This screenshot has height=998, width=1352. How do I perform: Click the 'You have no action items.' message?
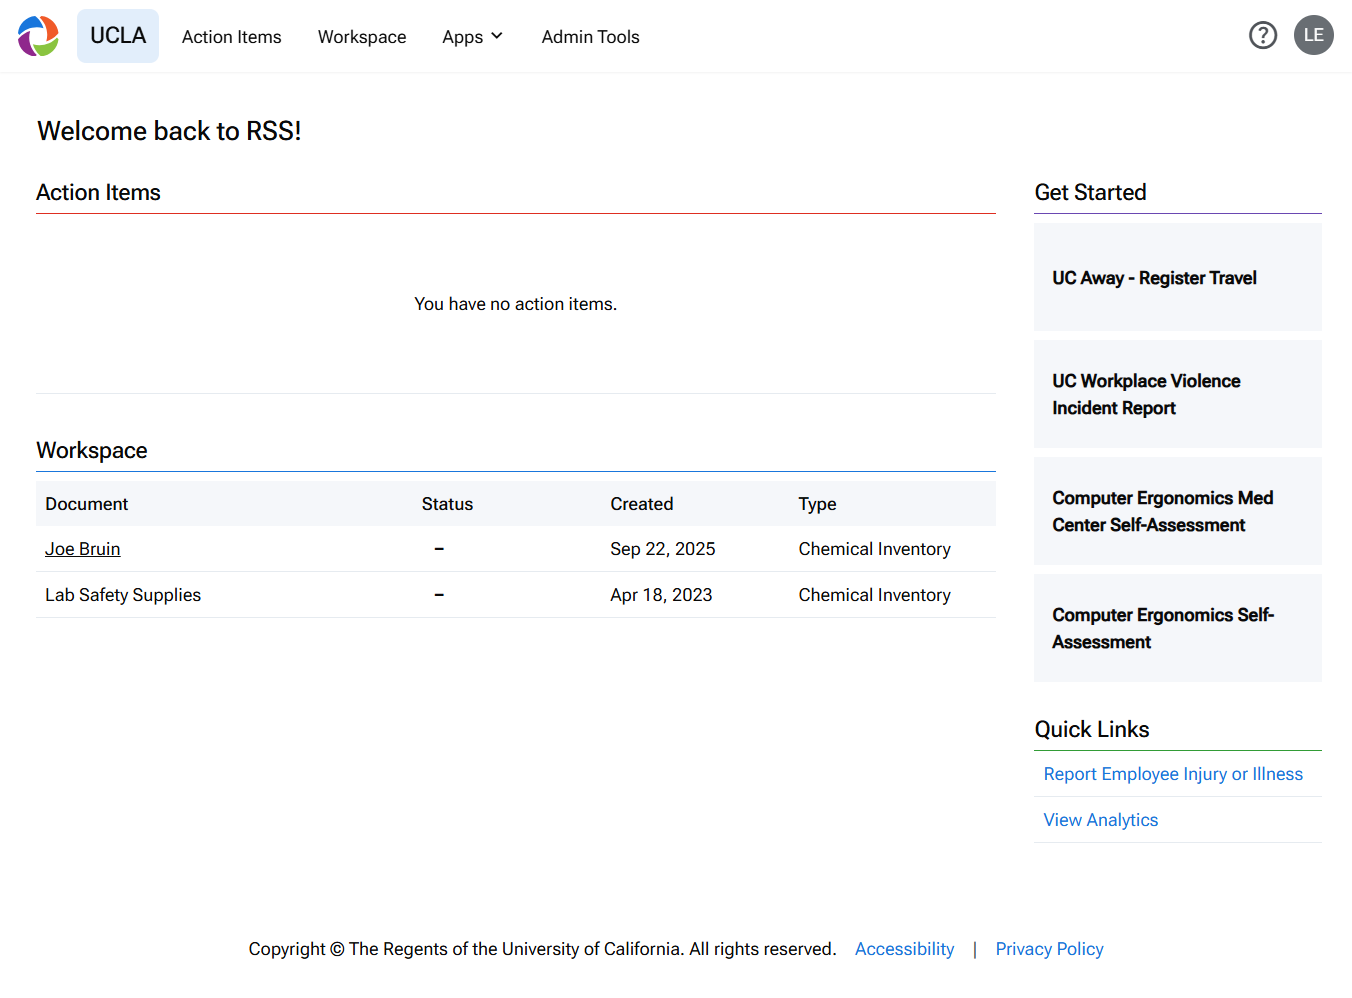click(x=516, y=304)
